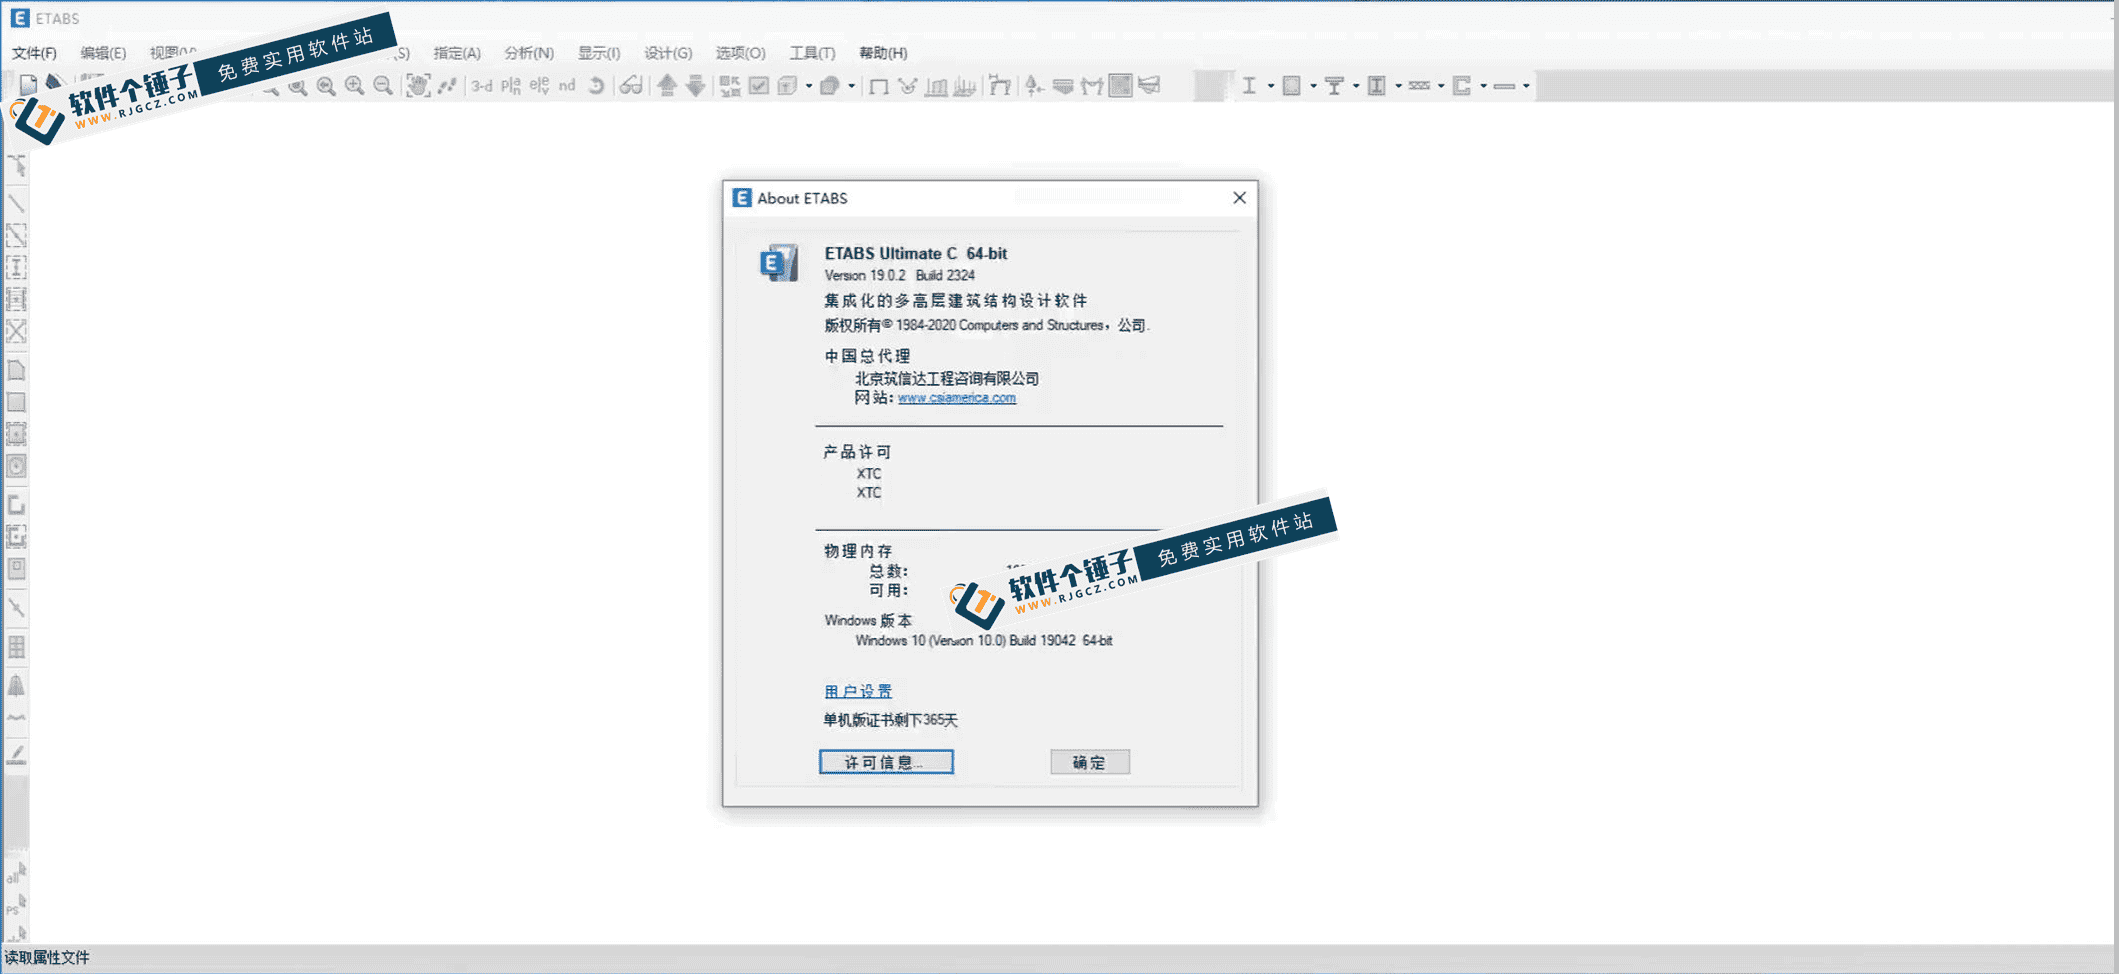Image resolution: width=2119 pixels, height=974 pixels.
Task: Expand the steel frame design dropdown arrow
Action: click(x=1271, y=86)
